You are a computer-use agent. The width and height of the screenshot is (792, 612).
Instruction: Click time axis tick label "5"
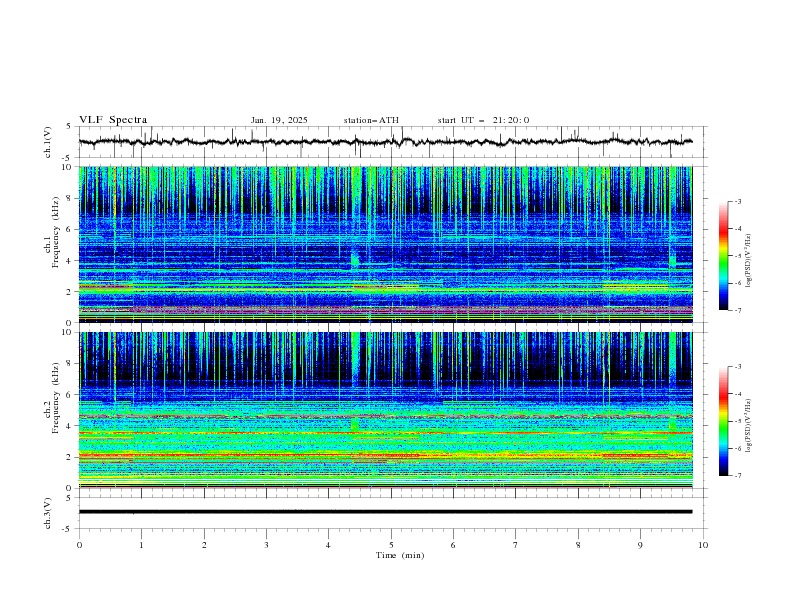coord(391,545)
